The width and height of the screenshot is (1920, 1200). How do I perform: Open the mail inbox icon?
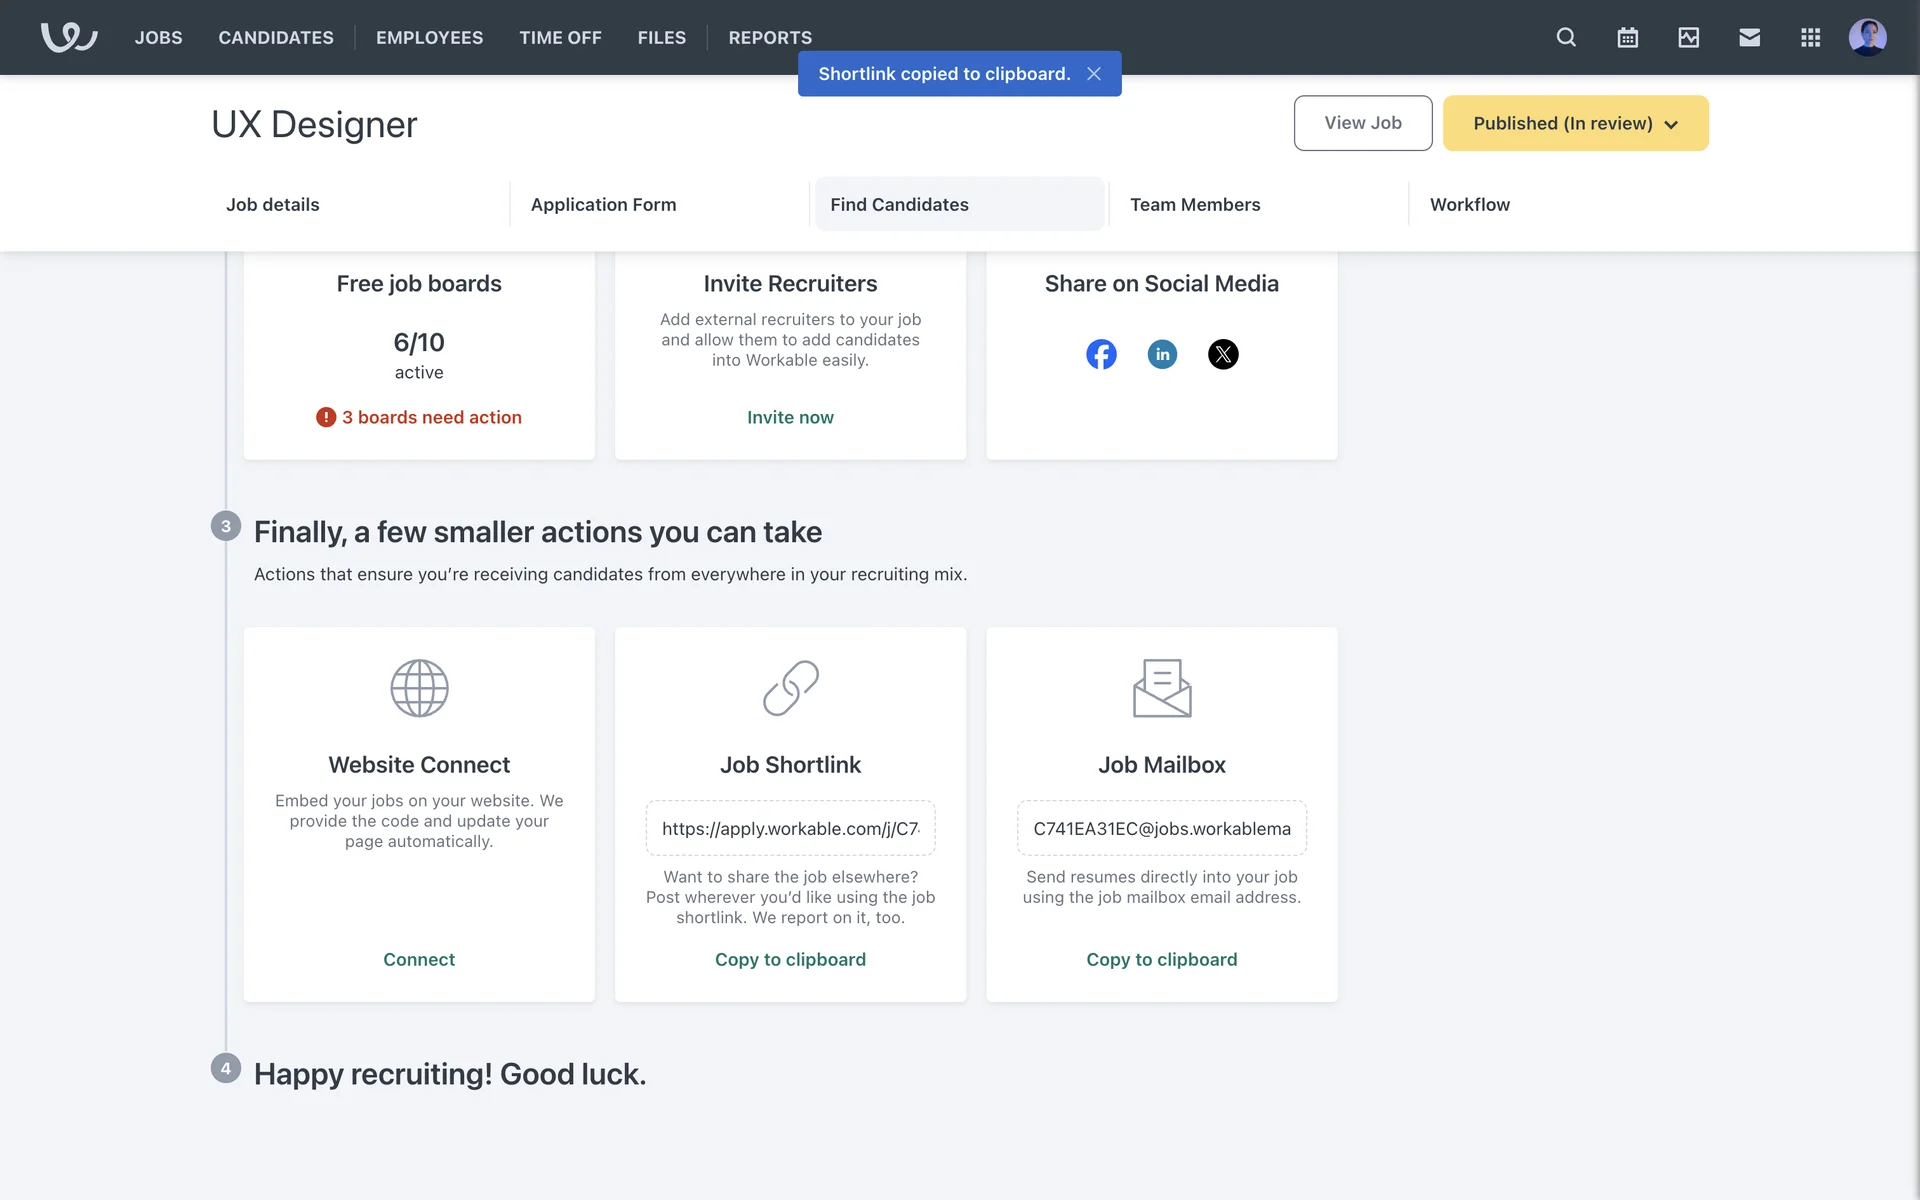1749,37
